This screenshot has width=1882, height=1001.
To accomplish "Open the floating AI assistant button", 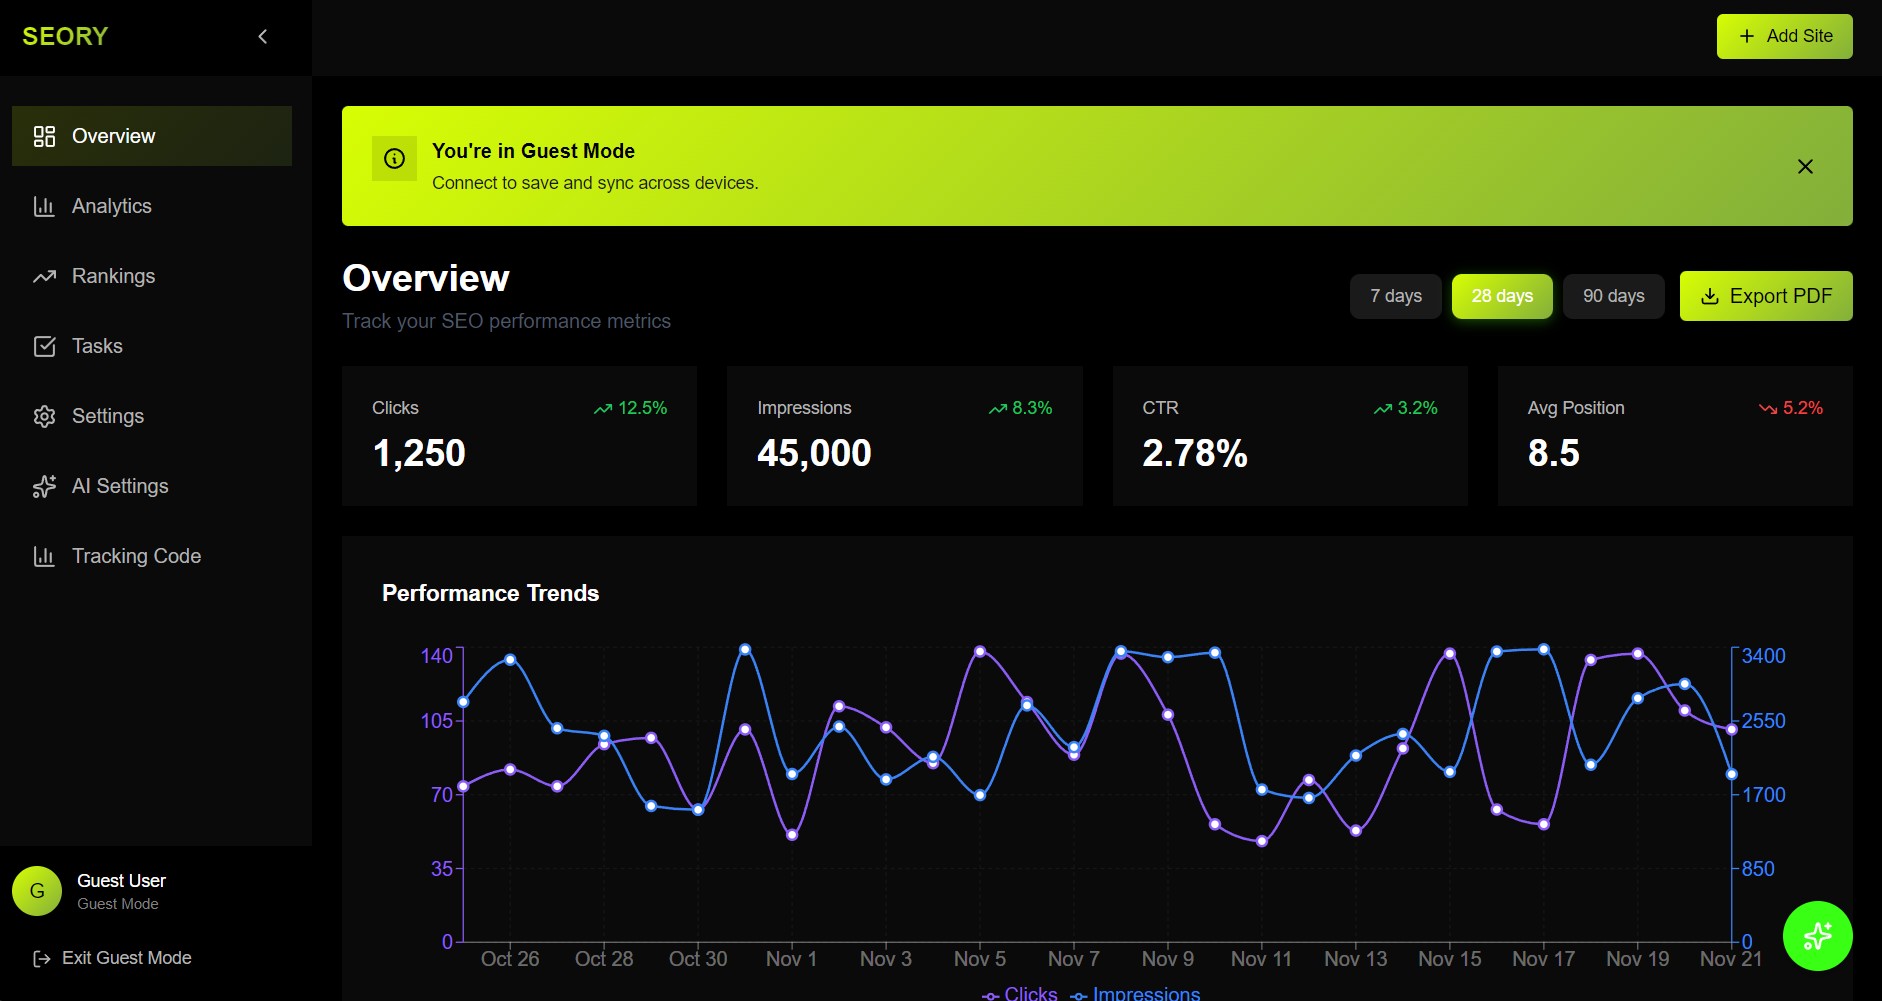I will pyautogui.click(x=1817, y=936).
